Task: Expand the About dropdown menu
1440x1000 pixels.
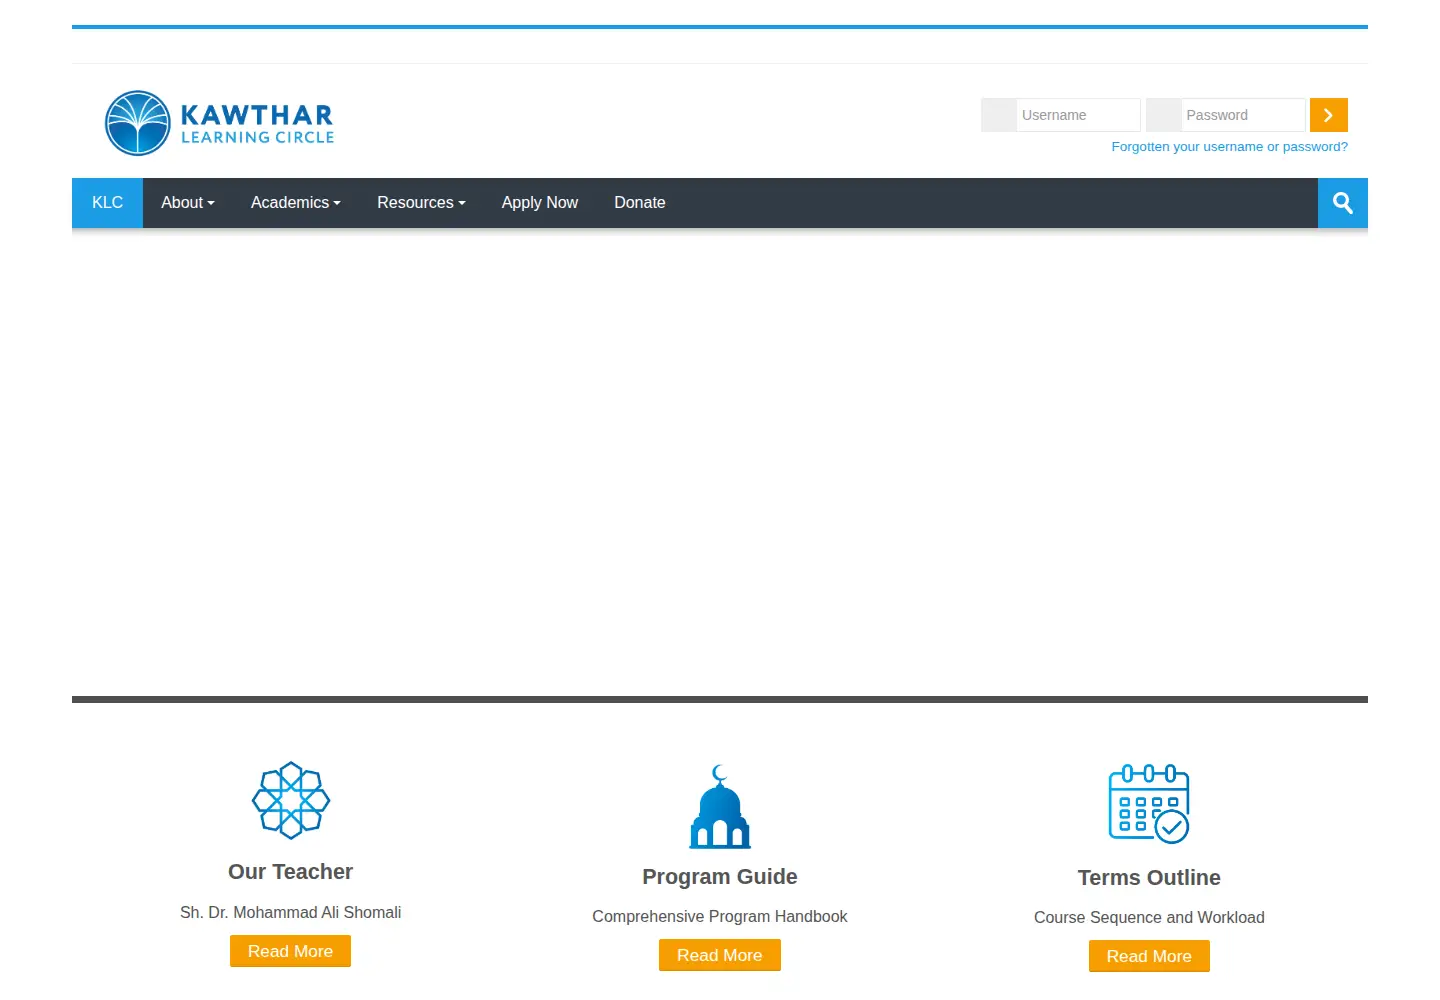Action: (188, 203)
